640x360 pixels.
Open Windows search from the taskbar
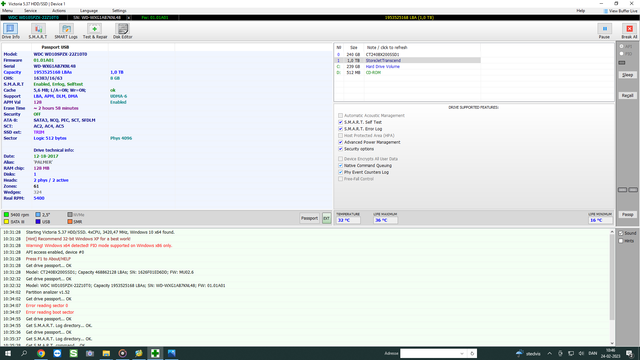click(24, 353)
